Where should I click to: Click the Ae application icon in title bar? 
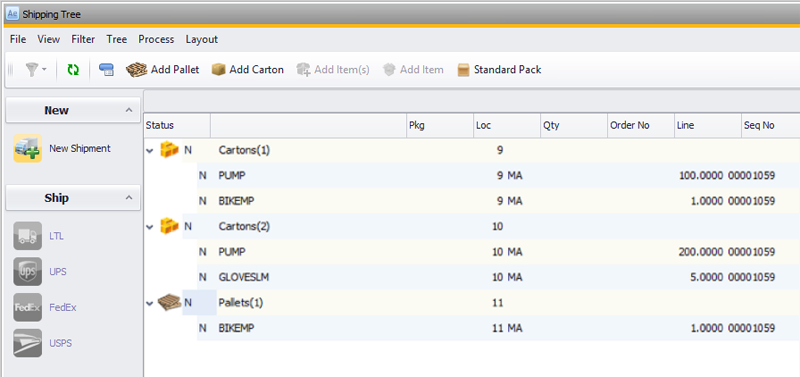coord(12,14)
